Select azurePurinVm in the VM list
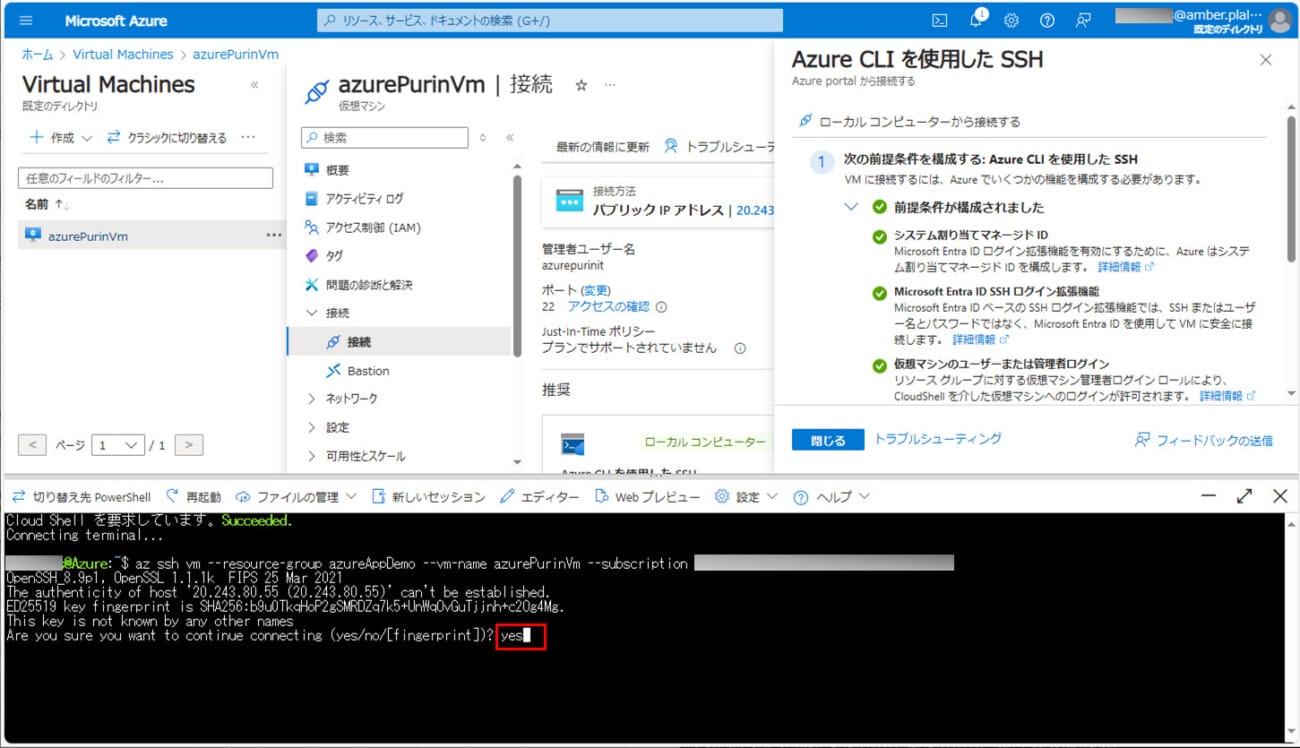Viewport: 1300px width, 748px height. coord(88,236)
